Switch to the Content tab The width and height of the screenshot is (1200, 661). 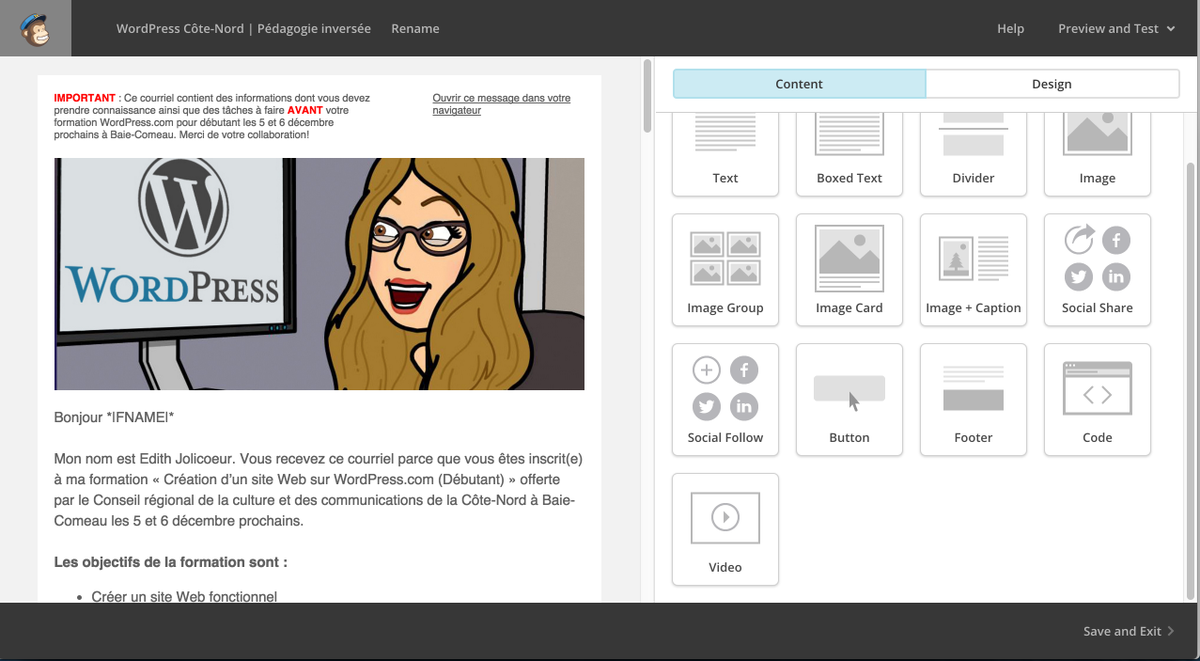pos(799,84)
